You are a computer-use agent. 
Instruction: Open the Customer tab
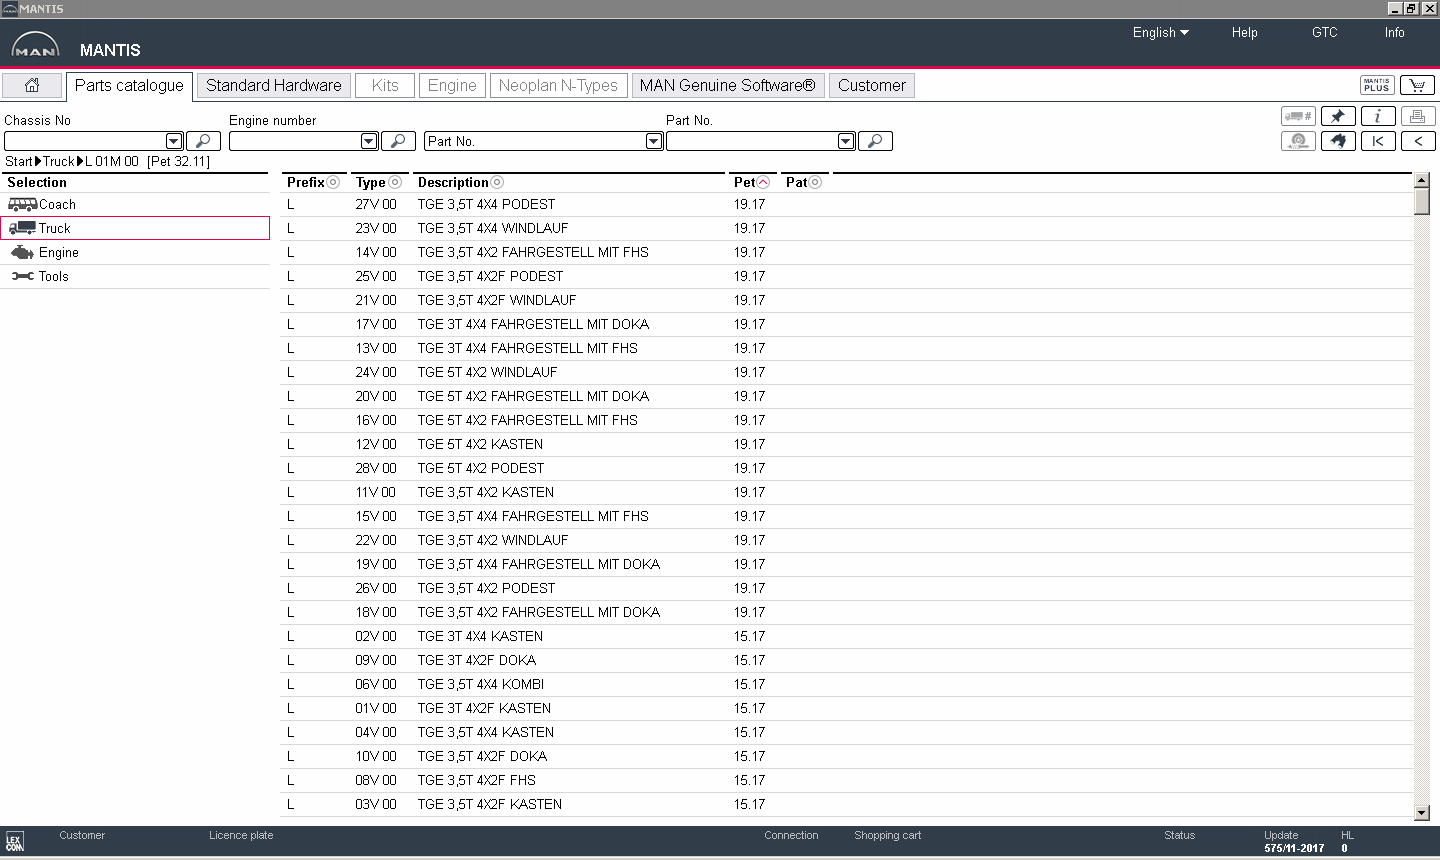[871, 86]
